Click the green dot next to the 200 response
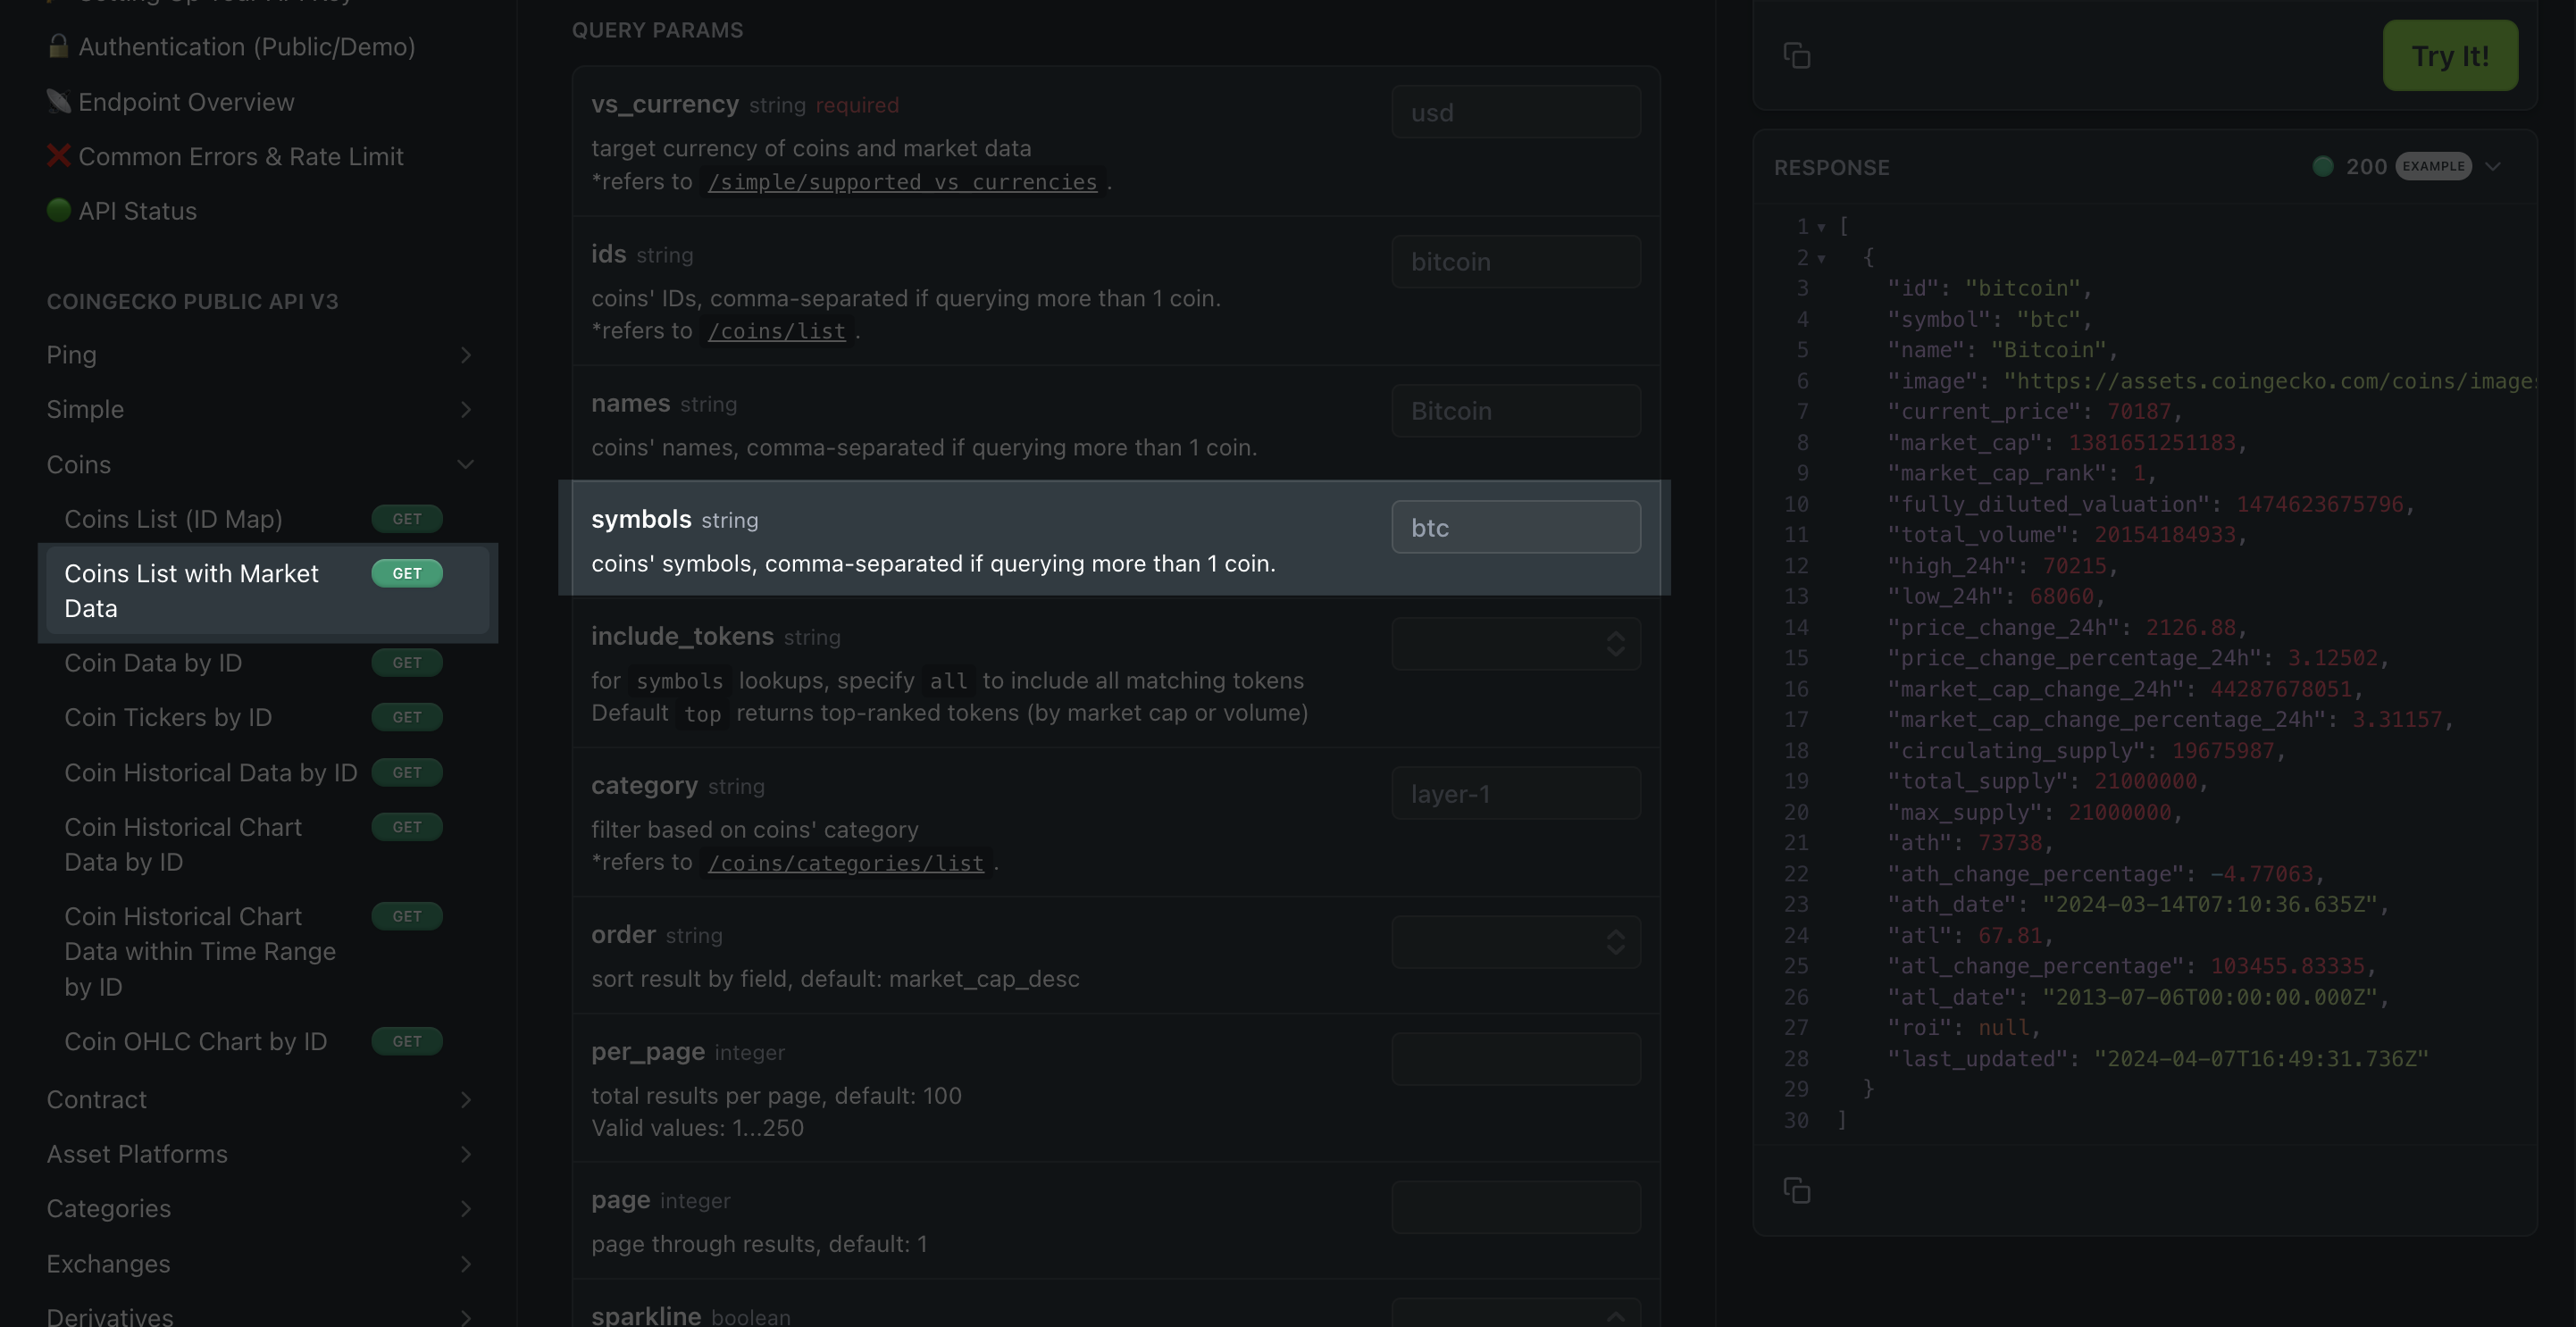 (x=2323, y=166)
